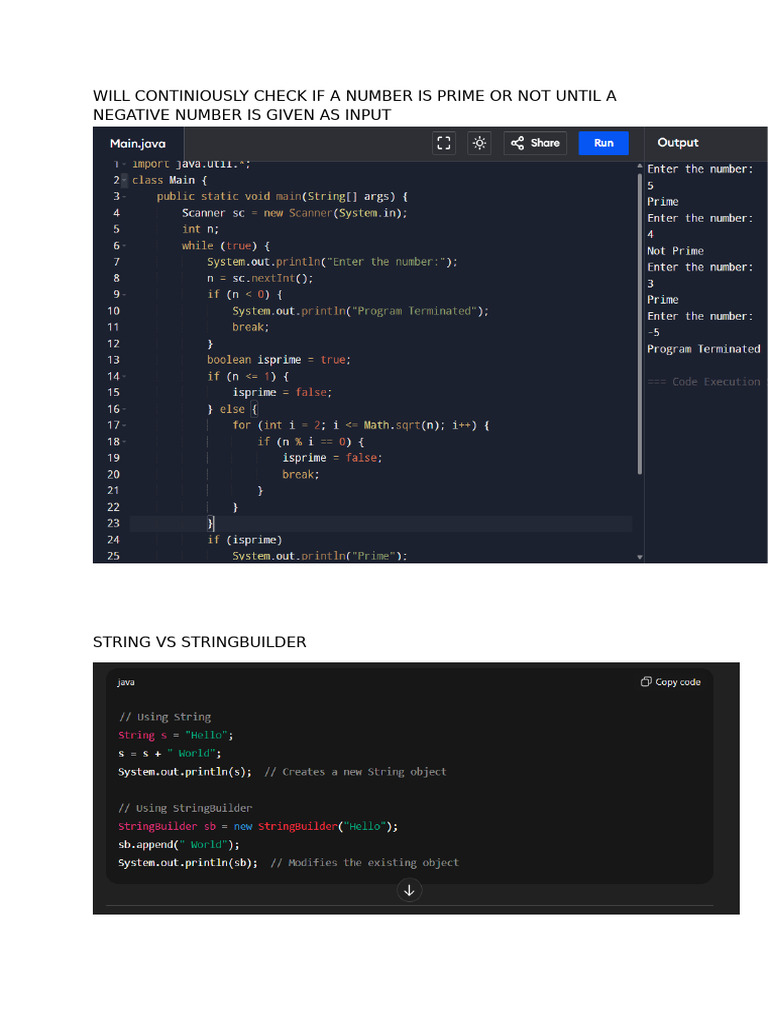768x1024 pixels.
Task: Collapse the fold arrow on line 14
Action: [x=124, y=376]
